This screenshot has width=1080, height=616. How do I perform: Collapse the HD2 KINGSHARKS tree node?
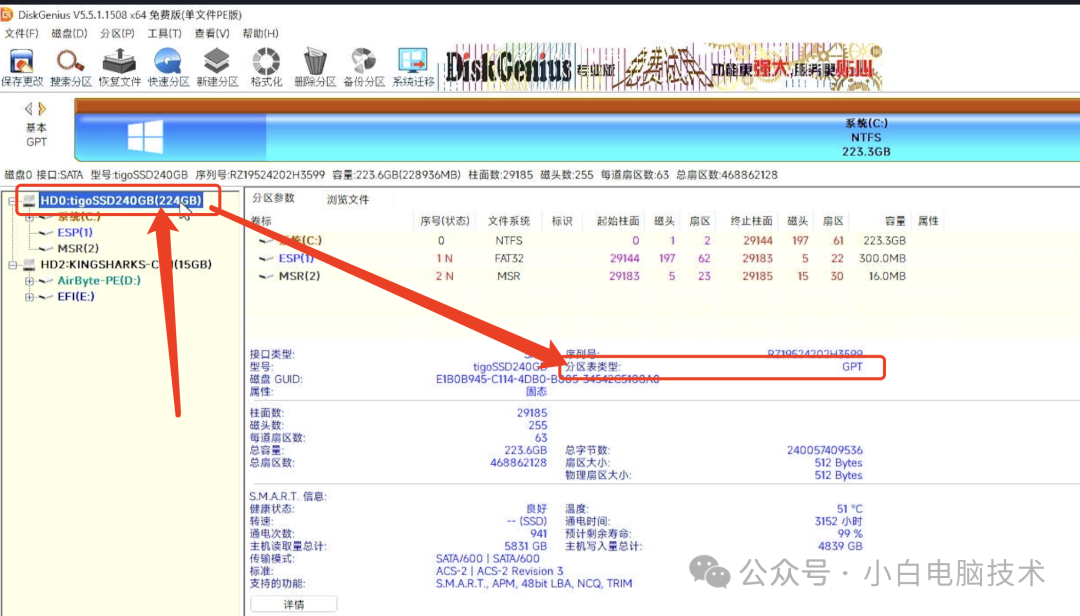(x=12, y=265)
